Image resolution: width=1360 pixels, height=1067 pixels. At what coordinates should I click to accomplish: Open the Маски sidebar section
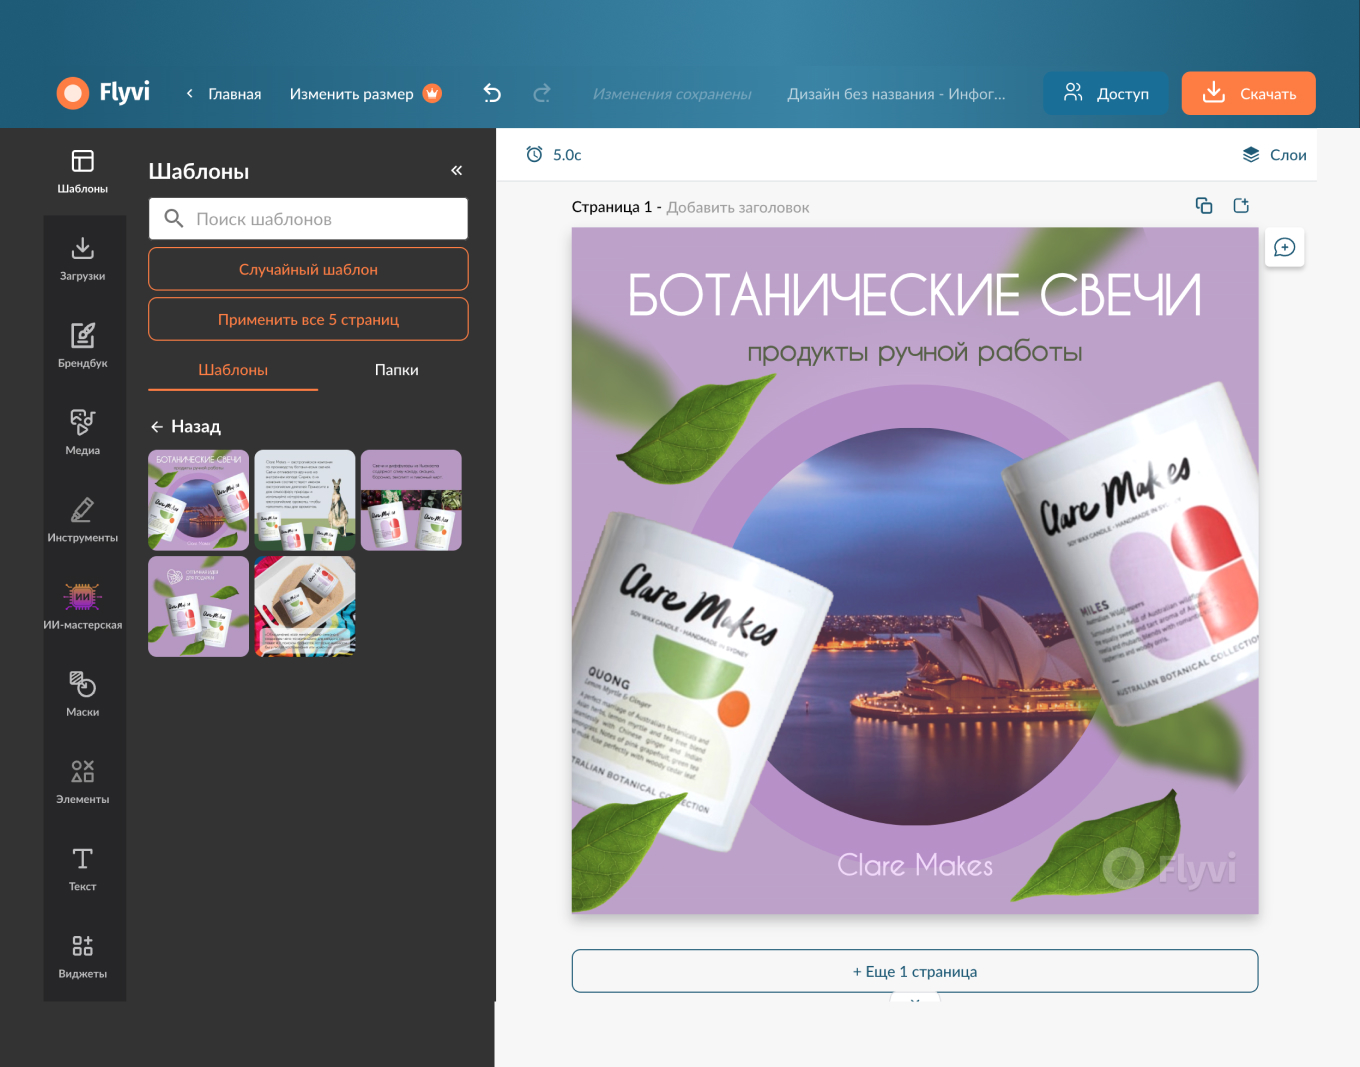pos(83,693)
